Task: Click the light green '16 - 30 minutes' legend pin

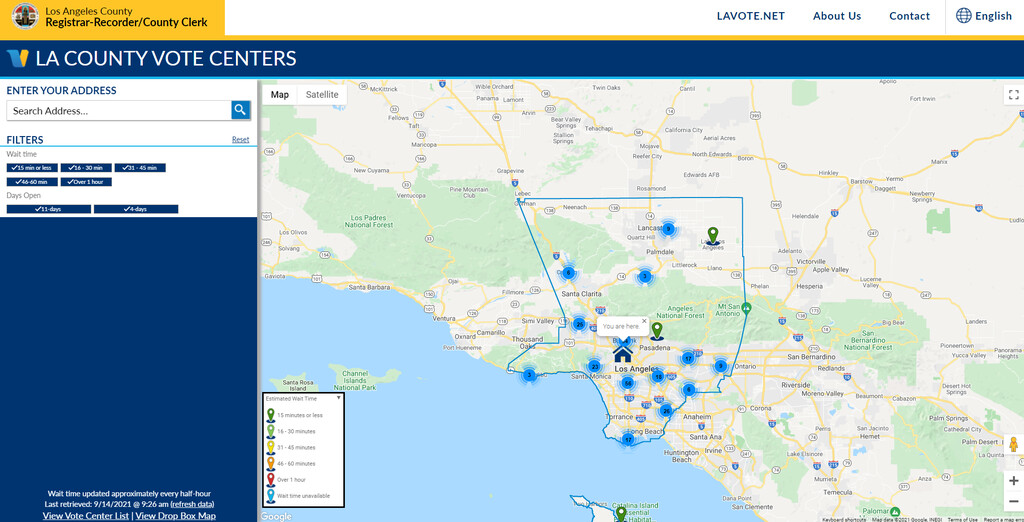Action: [x=270, y=431]
